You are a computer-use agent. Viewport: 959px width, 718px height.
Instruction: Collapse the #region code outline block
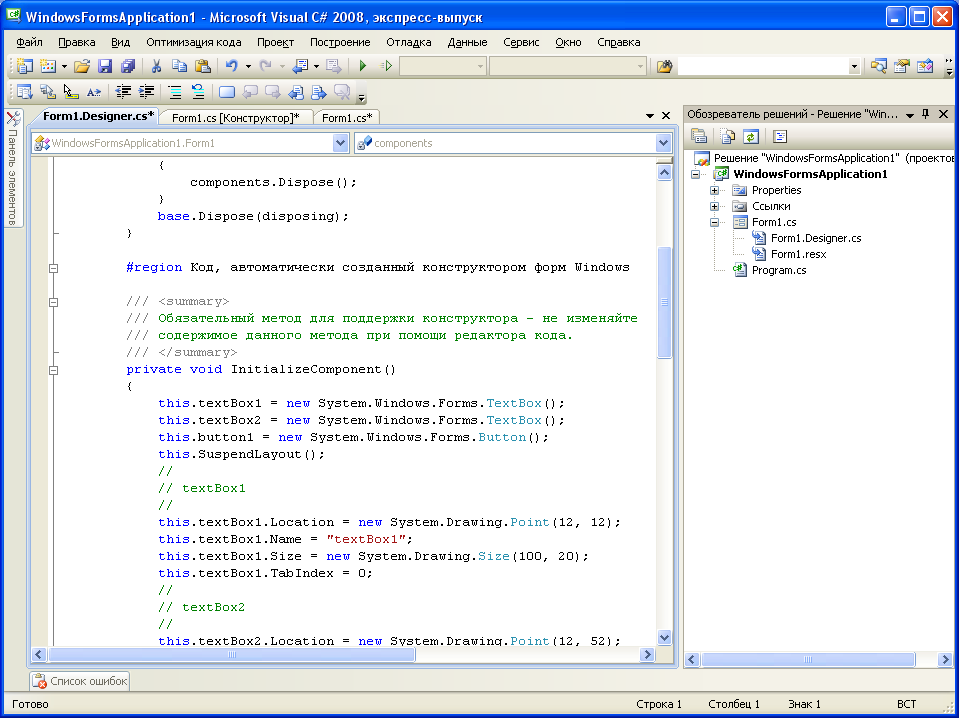[54, 268]
